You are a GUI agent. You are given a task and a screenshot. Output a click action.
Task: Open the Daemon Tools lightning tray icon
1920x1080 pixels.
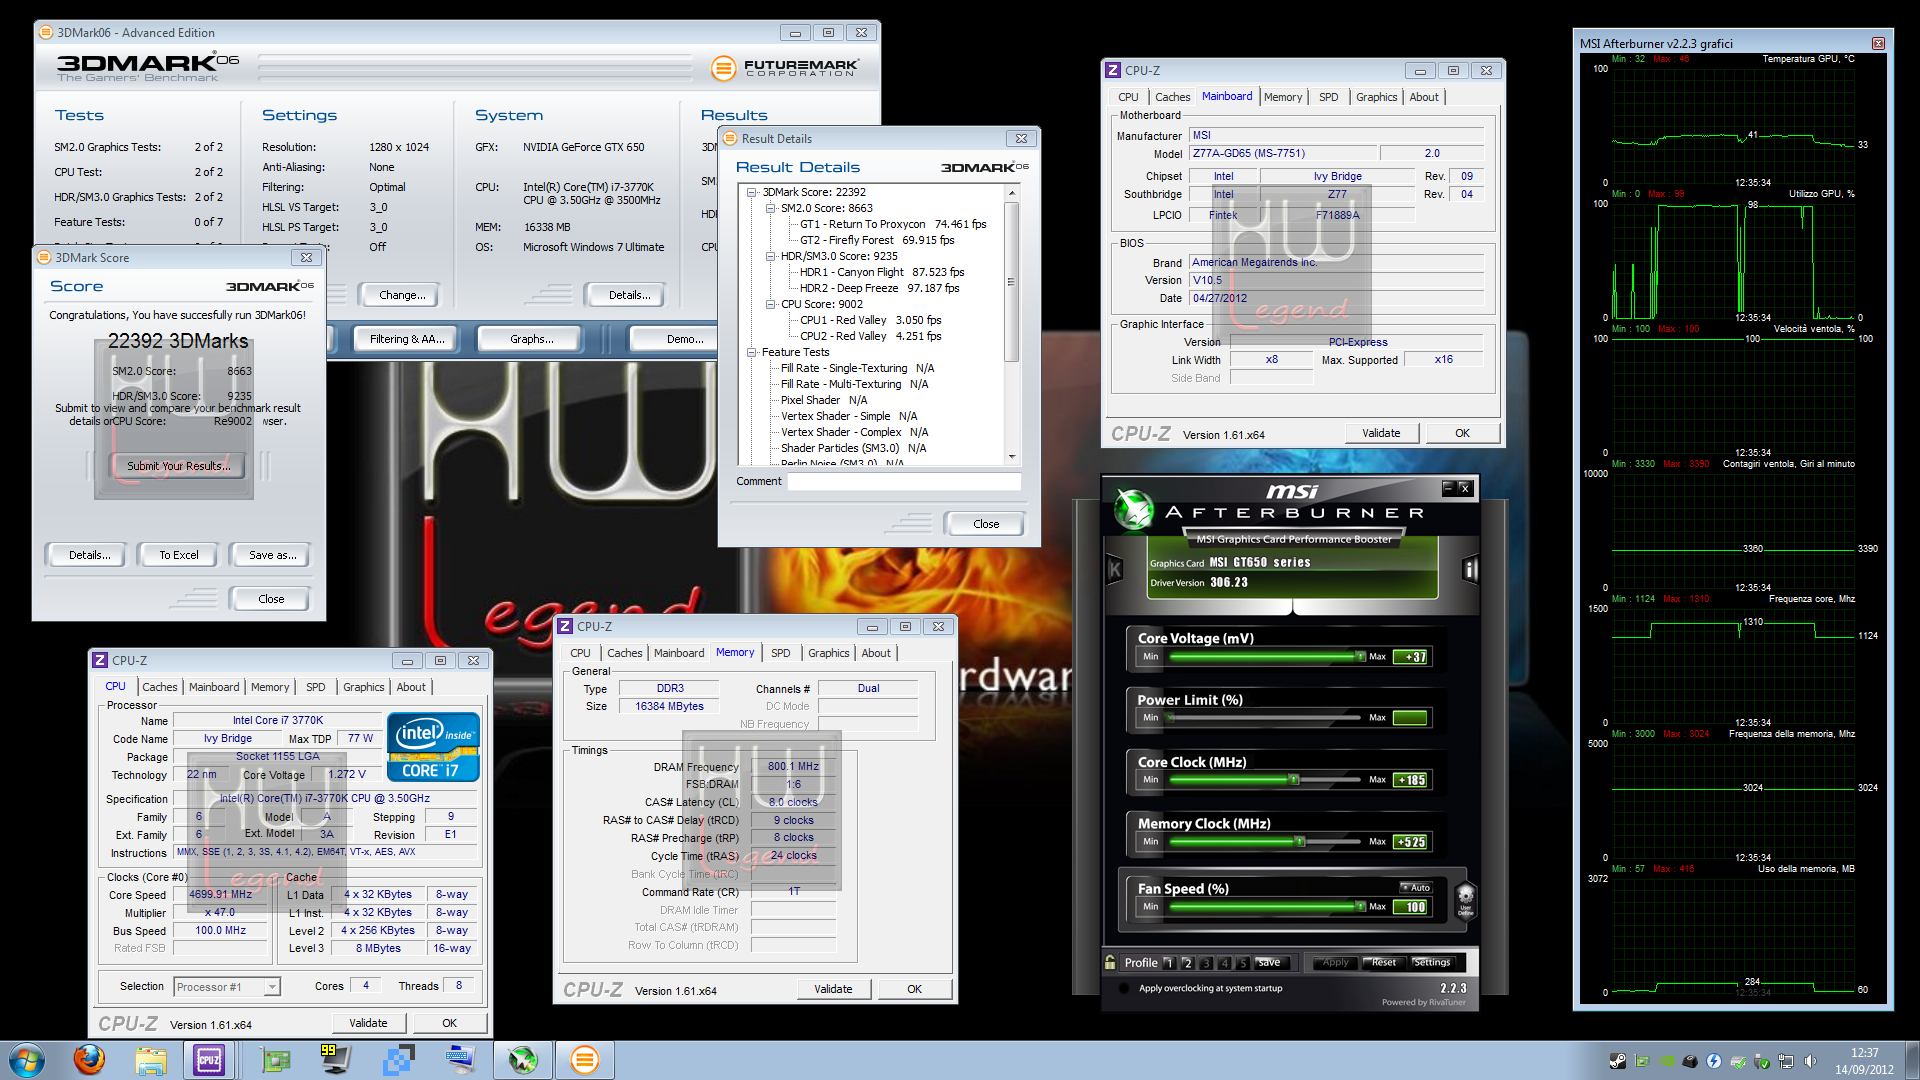tap(1714, 1061)
